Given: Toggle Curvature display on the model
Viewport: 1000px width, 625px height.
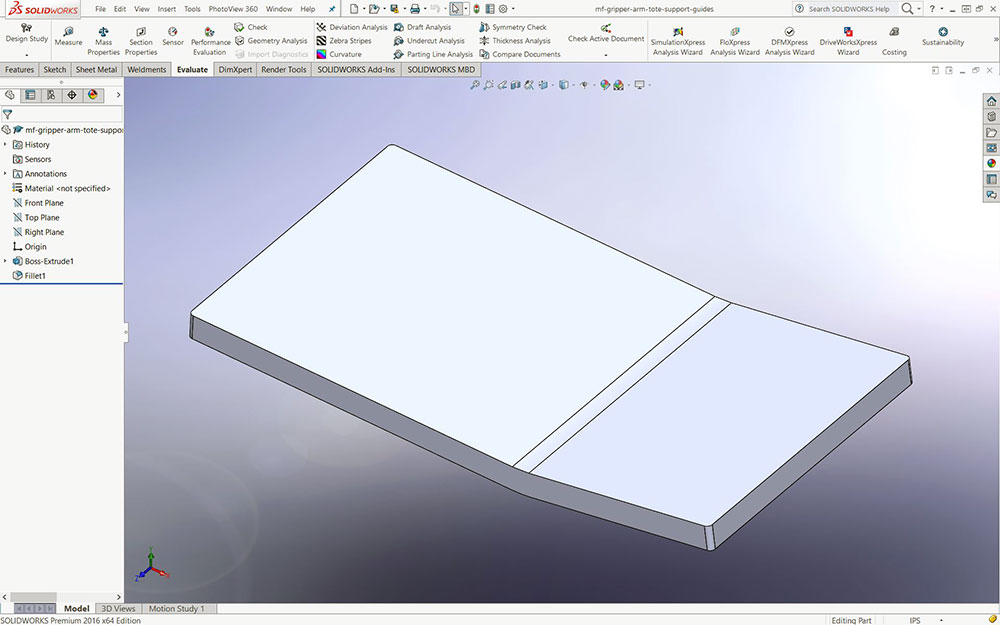Looking at the screenshot, I should pos(338,54).
